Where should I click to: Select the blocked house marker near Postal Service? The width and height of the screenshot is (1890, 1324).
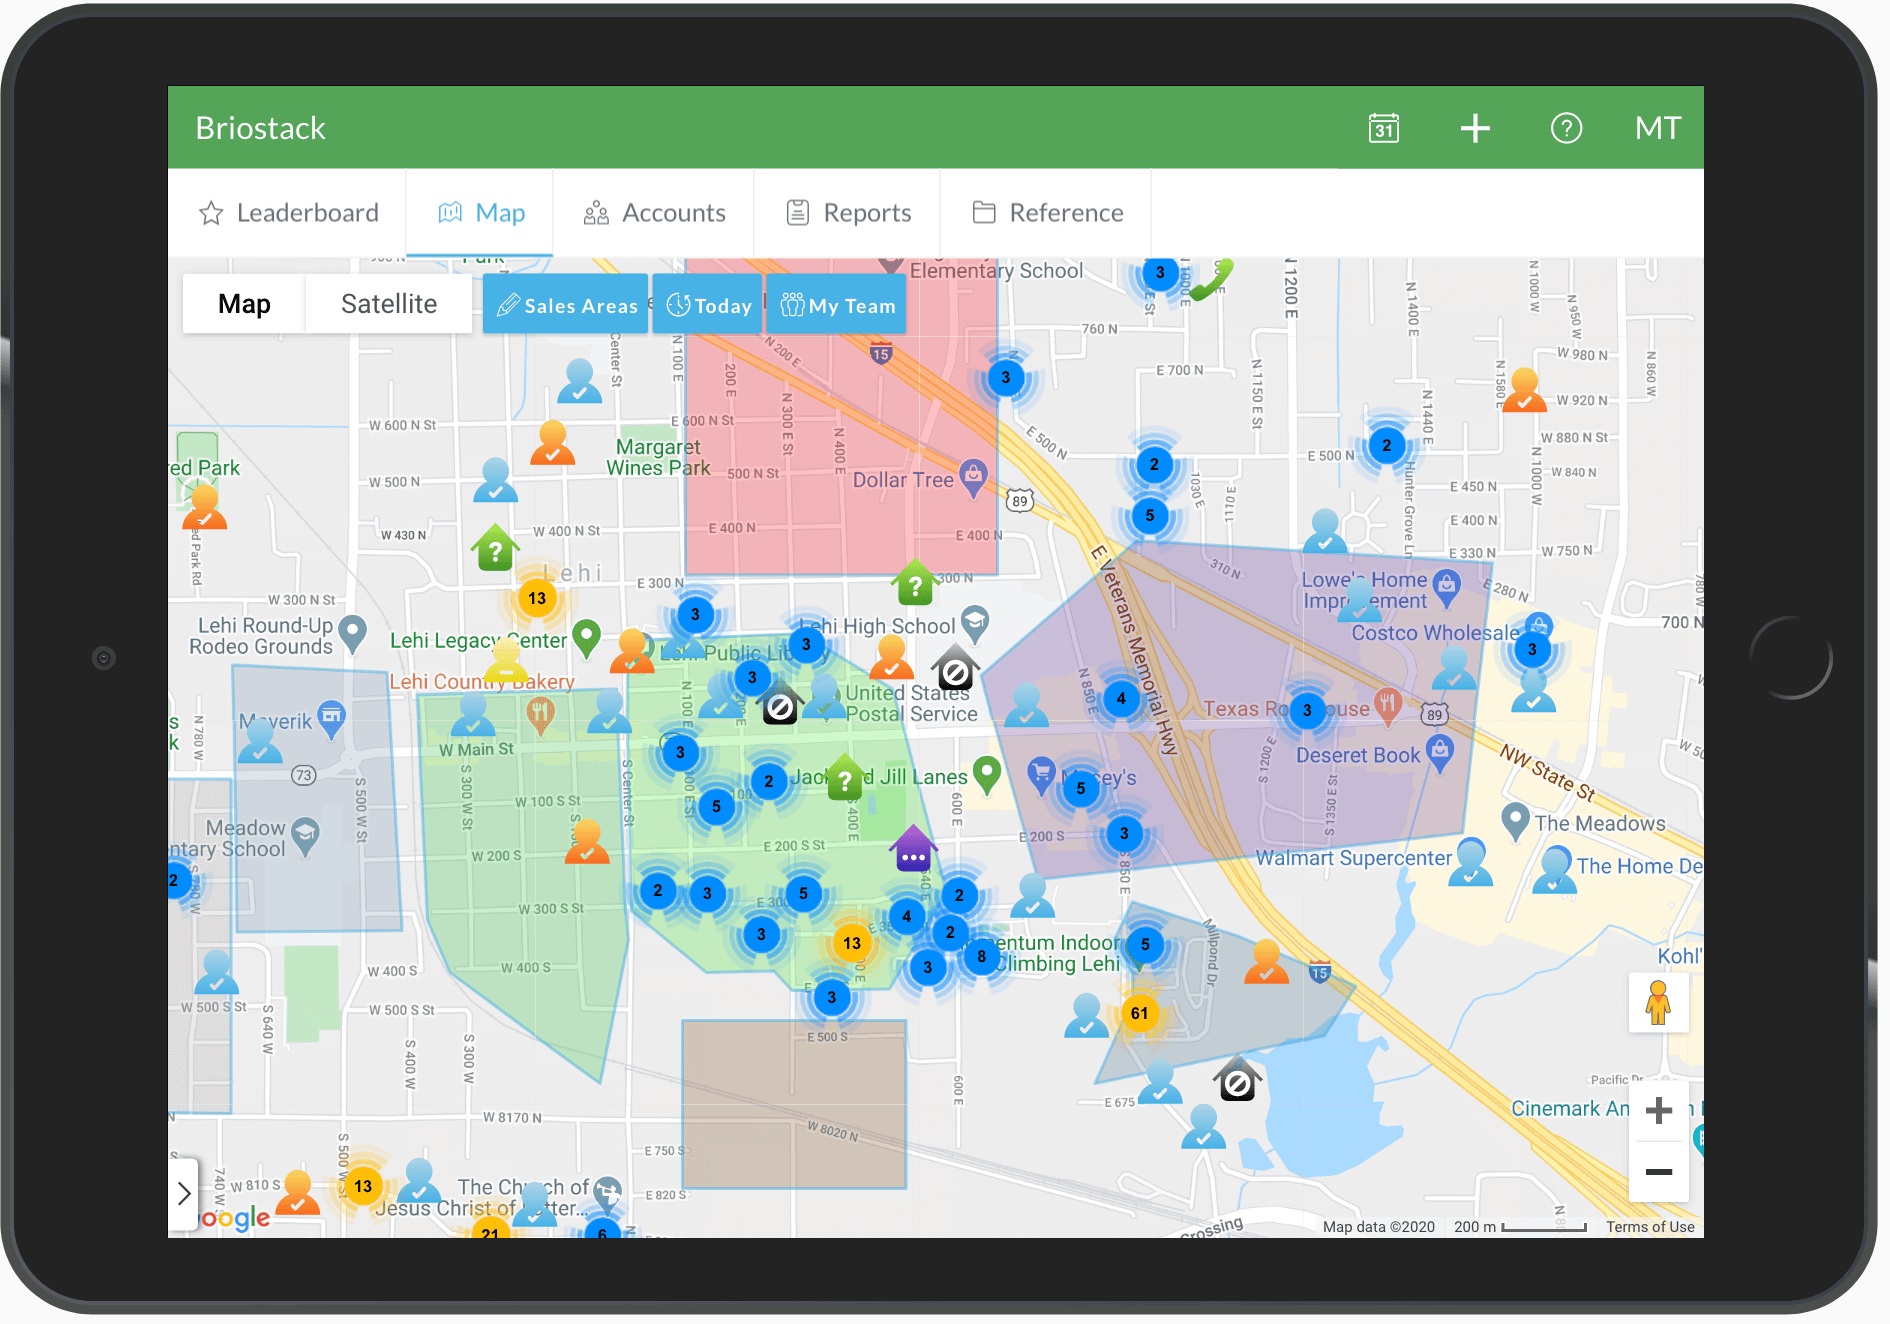tap(779, 703)
